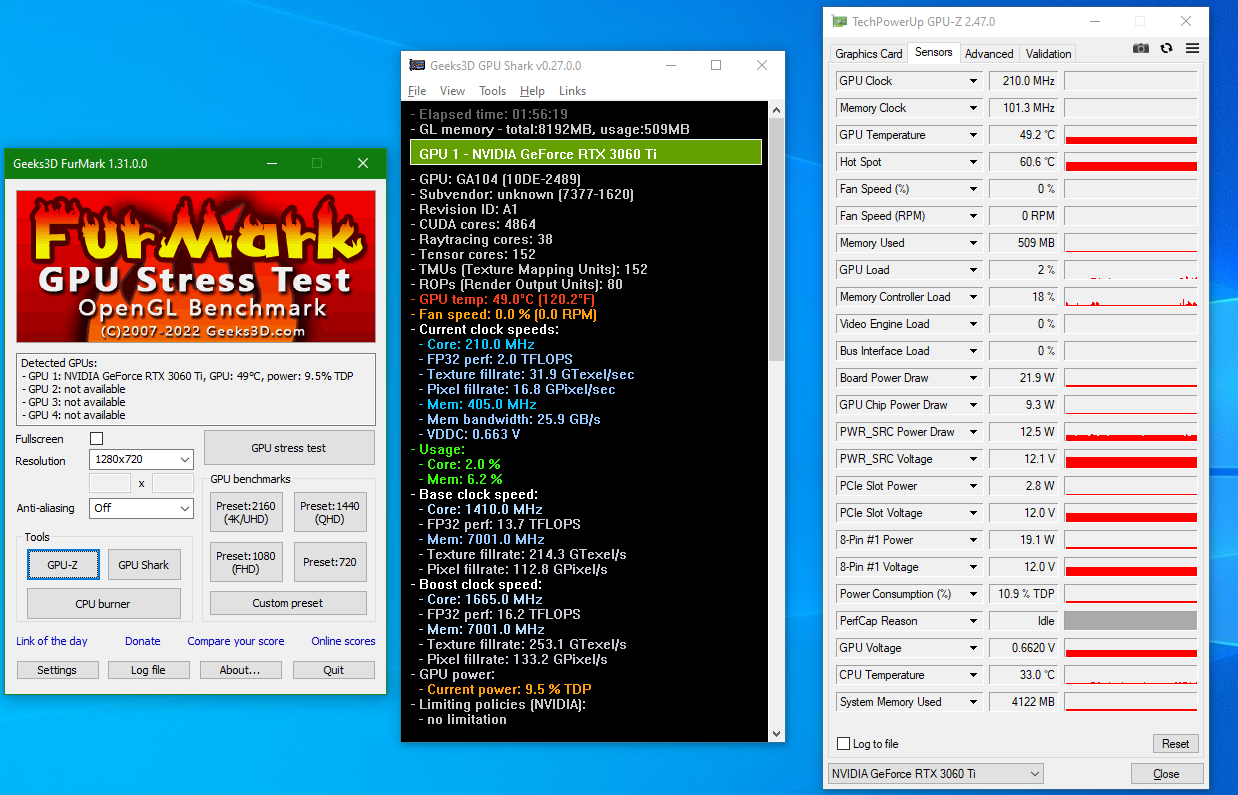The width and height of the screenshot is (1238, 795).
Task: Run the Preset:2160 (4K/UHD) benchmark
Action: pos(246,512)
